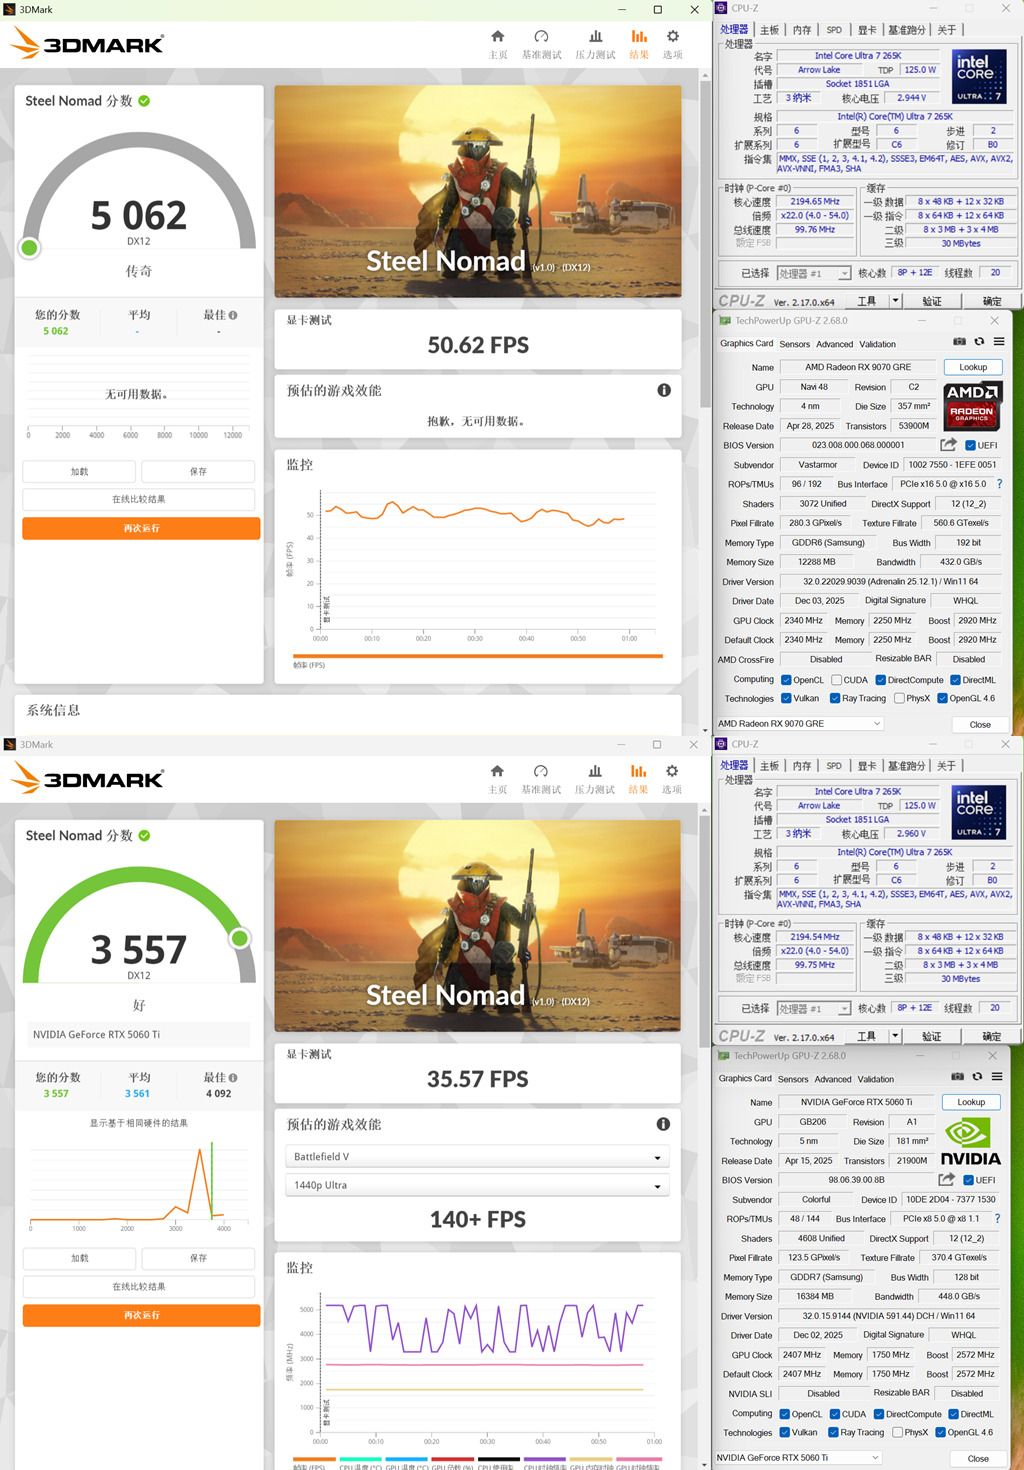The width and height of the screenshot is (1024, 1470).
Task: Click info icon beside 预估的游戏效能 in 5 062 score window
Action: (x=664, y=390)
